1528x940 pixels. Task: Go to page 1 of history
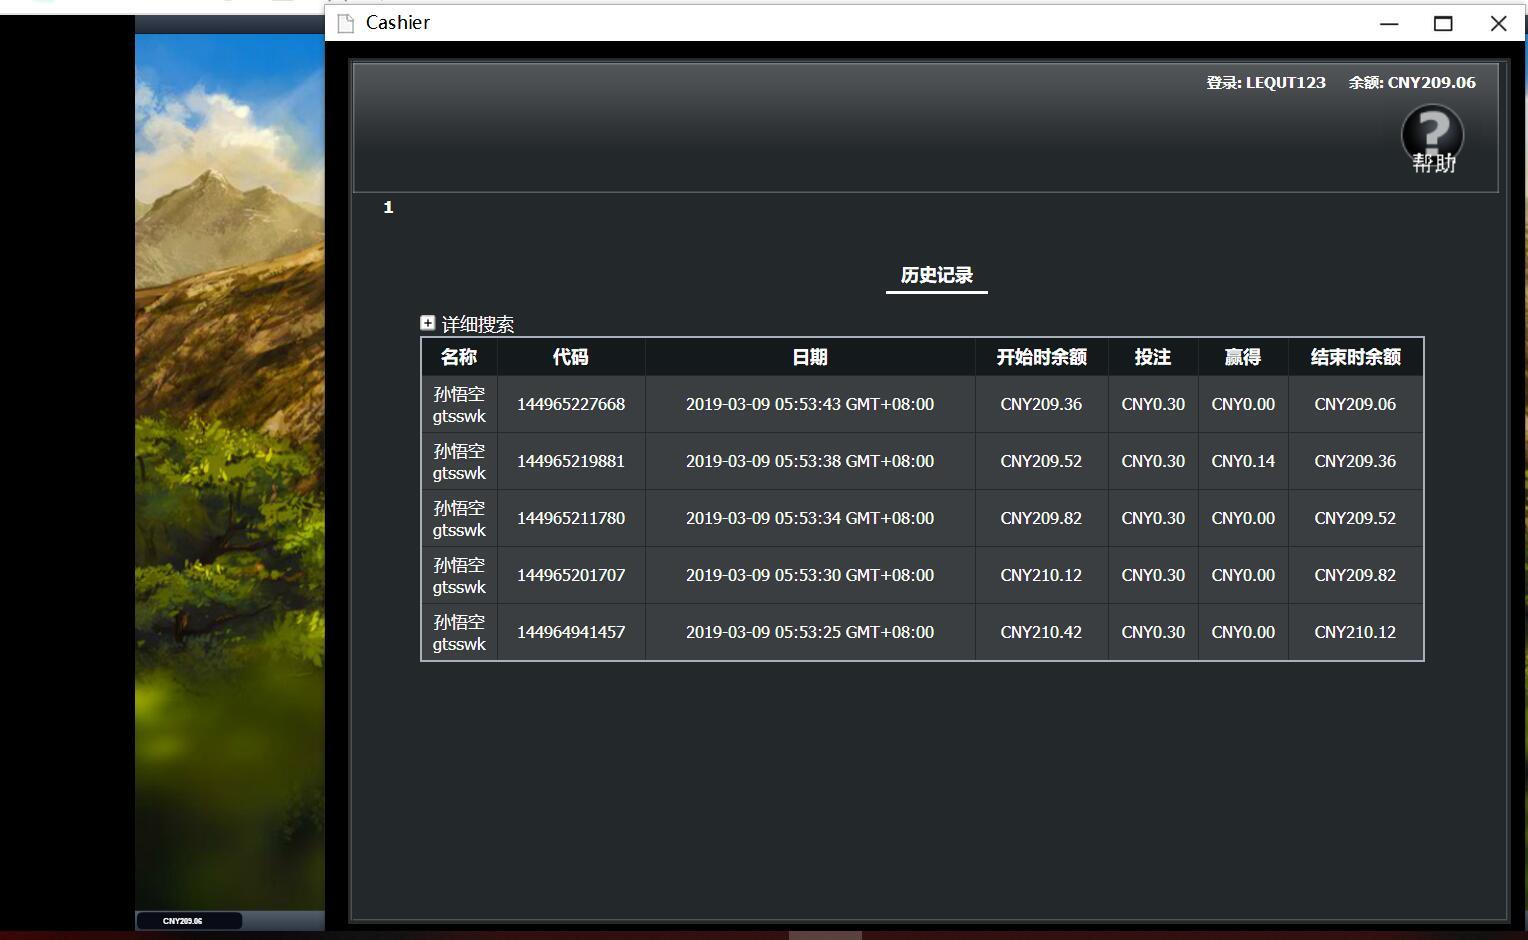pyautogui.click(x=388, y=207)
